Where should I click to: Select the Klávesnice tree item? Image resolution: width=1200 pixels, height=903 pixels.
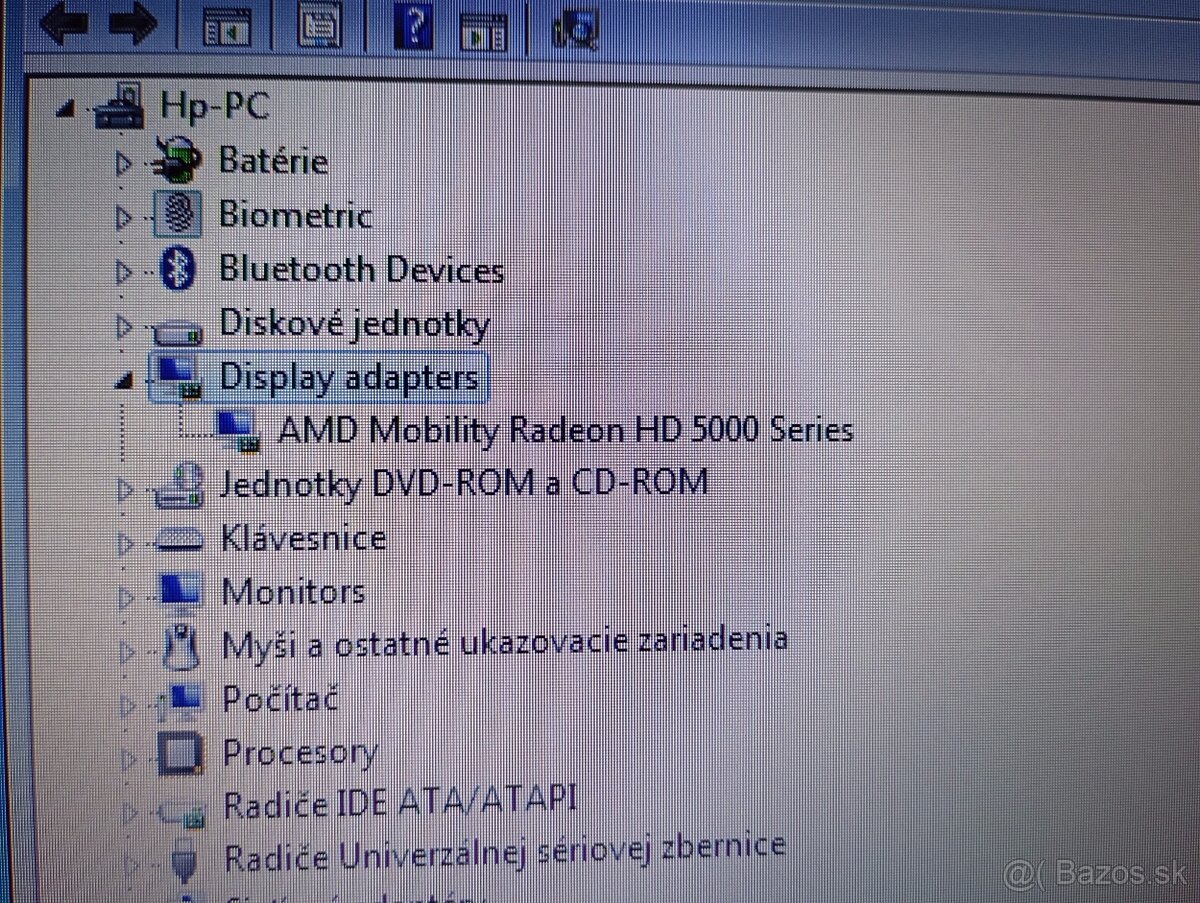304,538
